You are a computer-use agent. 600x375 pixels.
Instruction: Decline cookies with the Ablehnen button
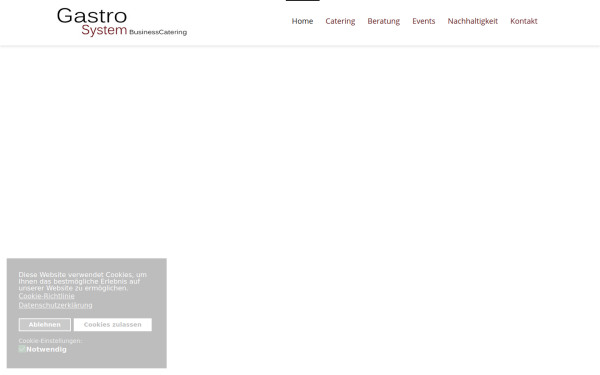pyautogui.click(x=45, y=324)
